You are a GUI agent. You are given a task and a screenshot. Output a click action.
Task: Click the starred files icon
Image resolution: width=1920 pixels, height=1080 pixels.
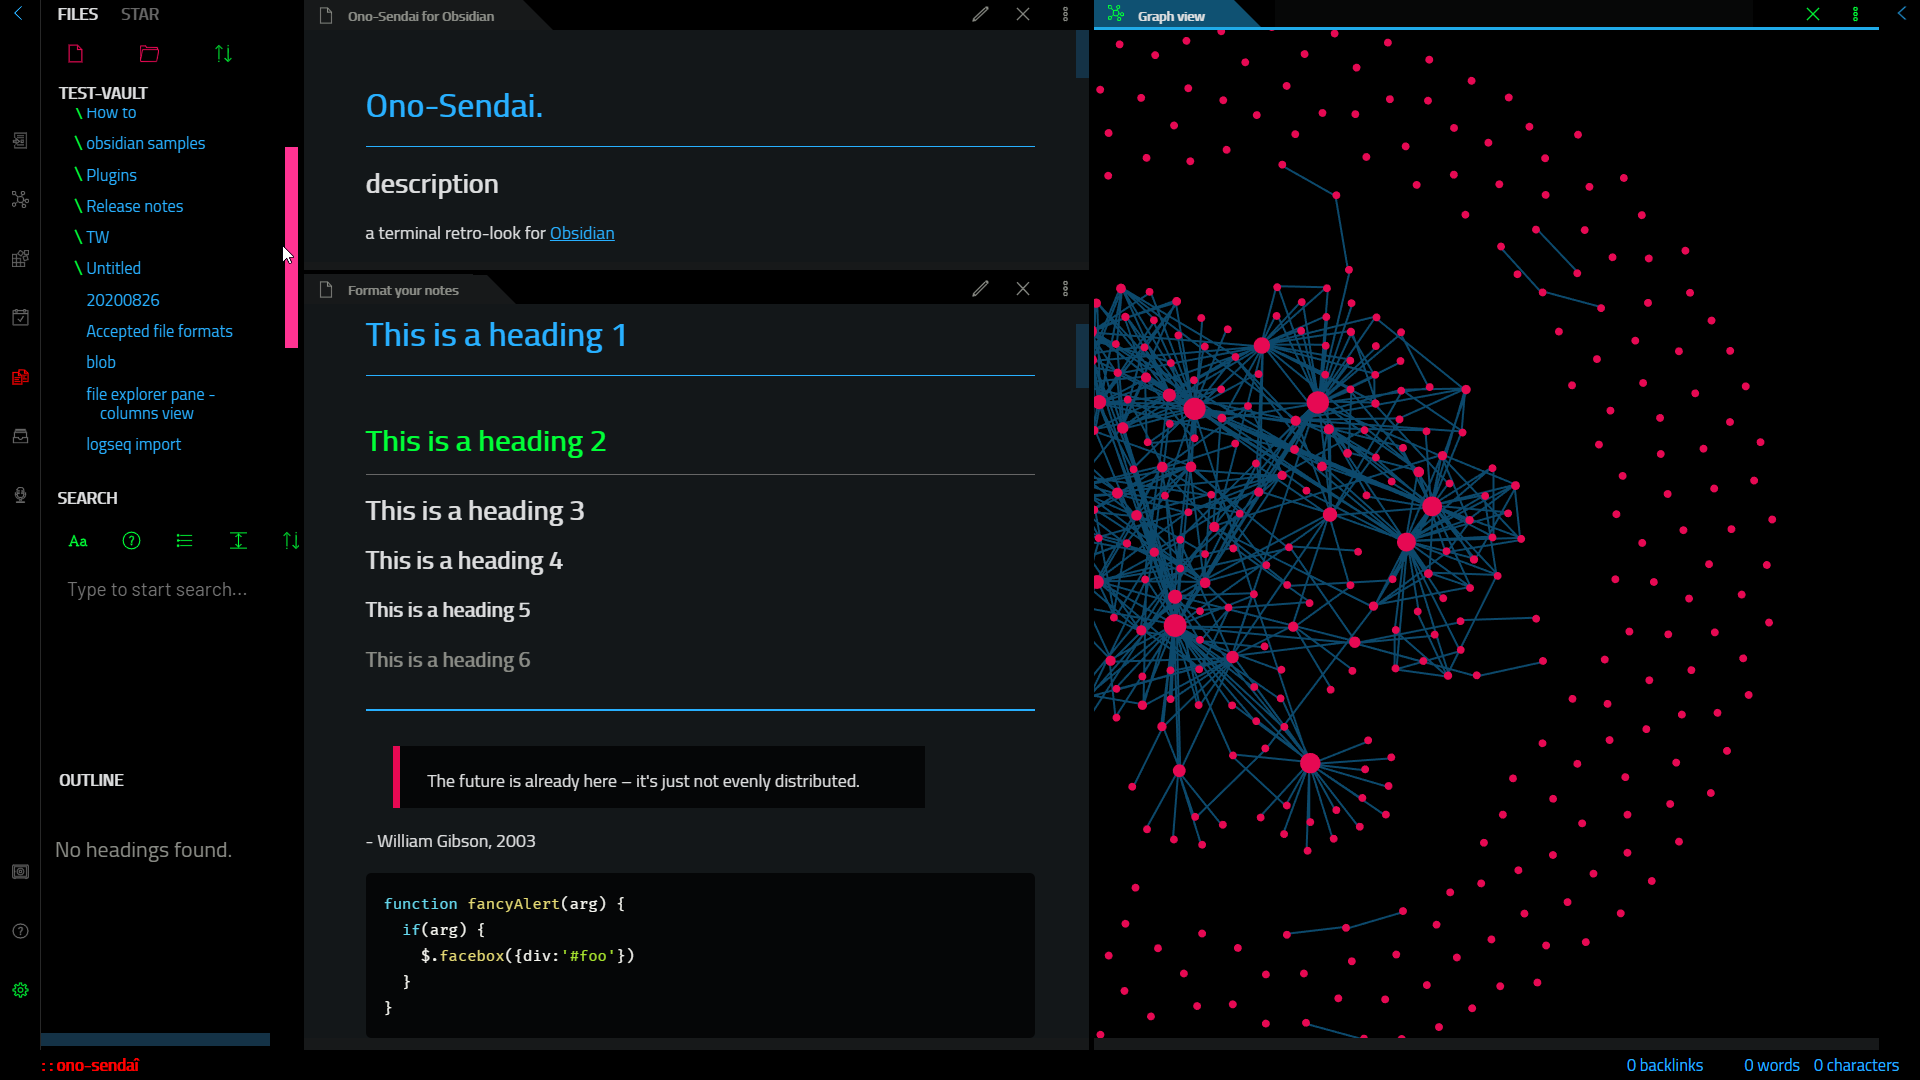pyautogui.click(x=140, y=15)
